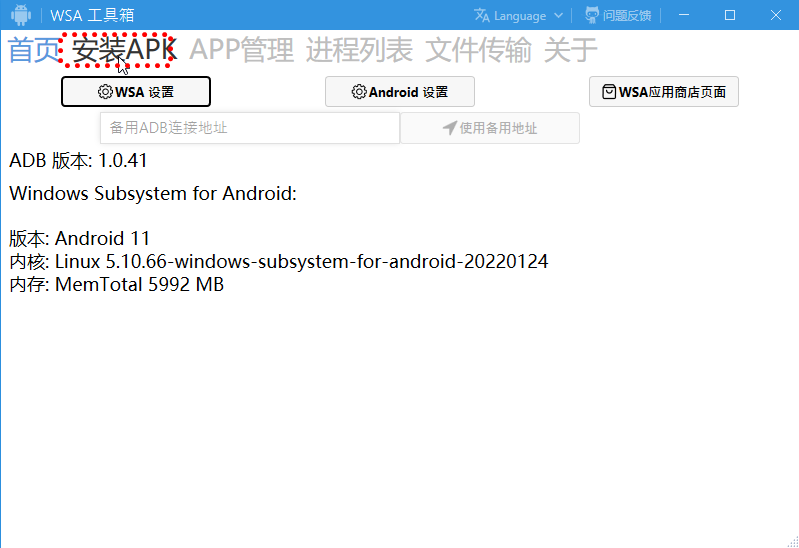Open the Language selection menu

click(520, 16)
